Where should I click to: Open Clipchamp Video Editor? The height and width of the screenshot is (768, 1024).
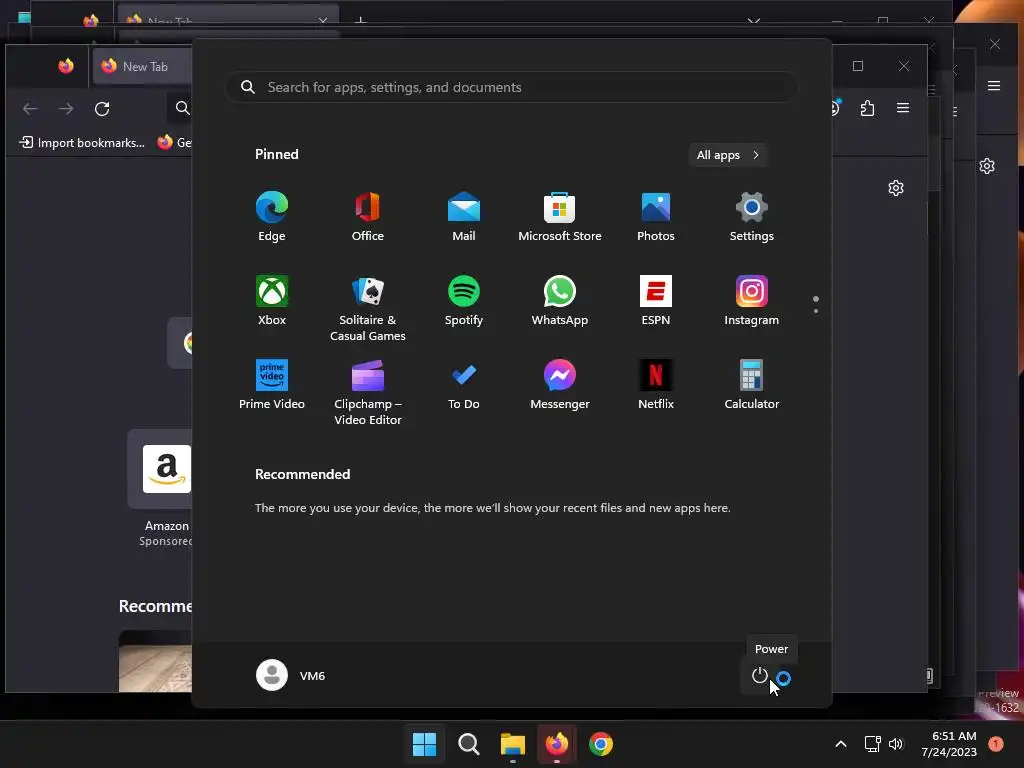[368, 393]
